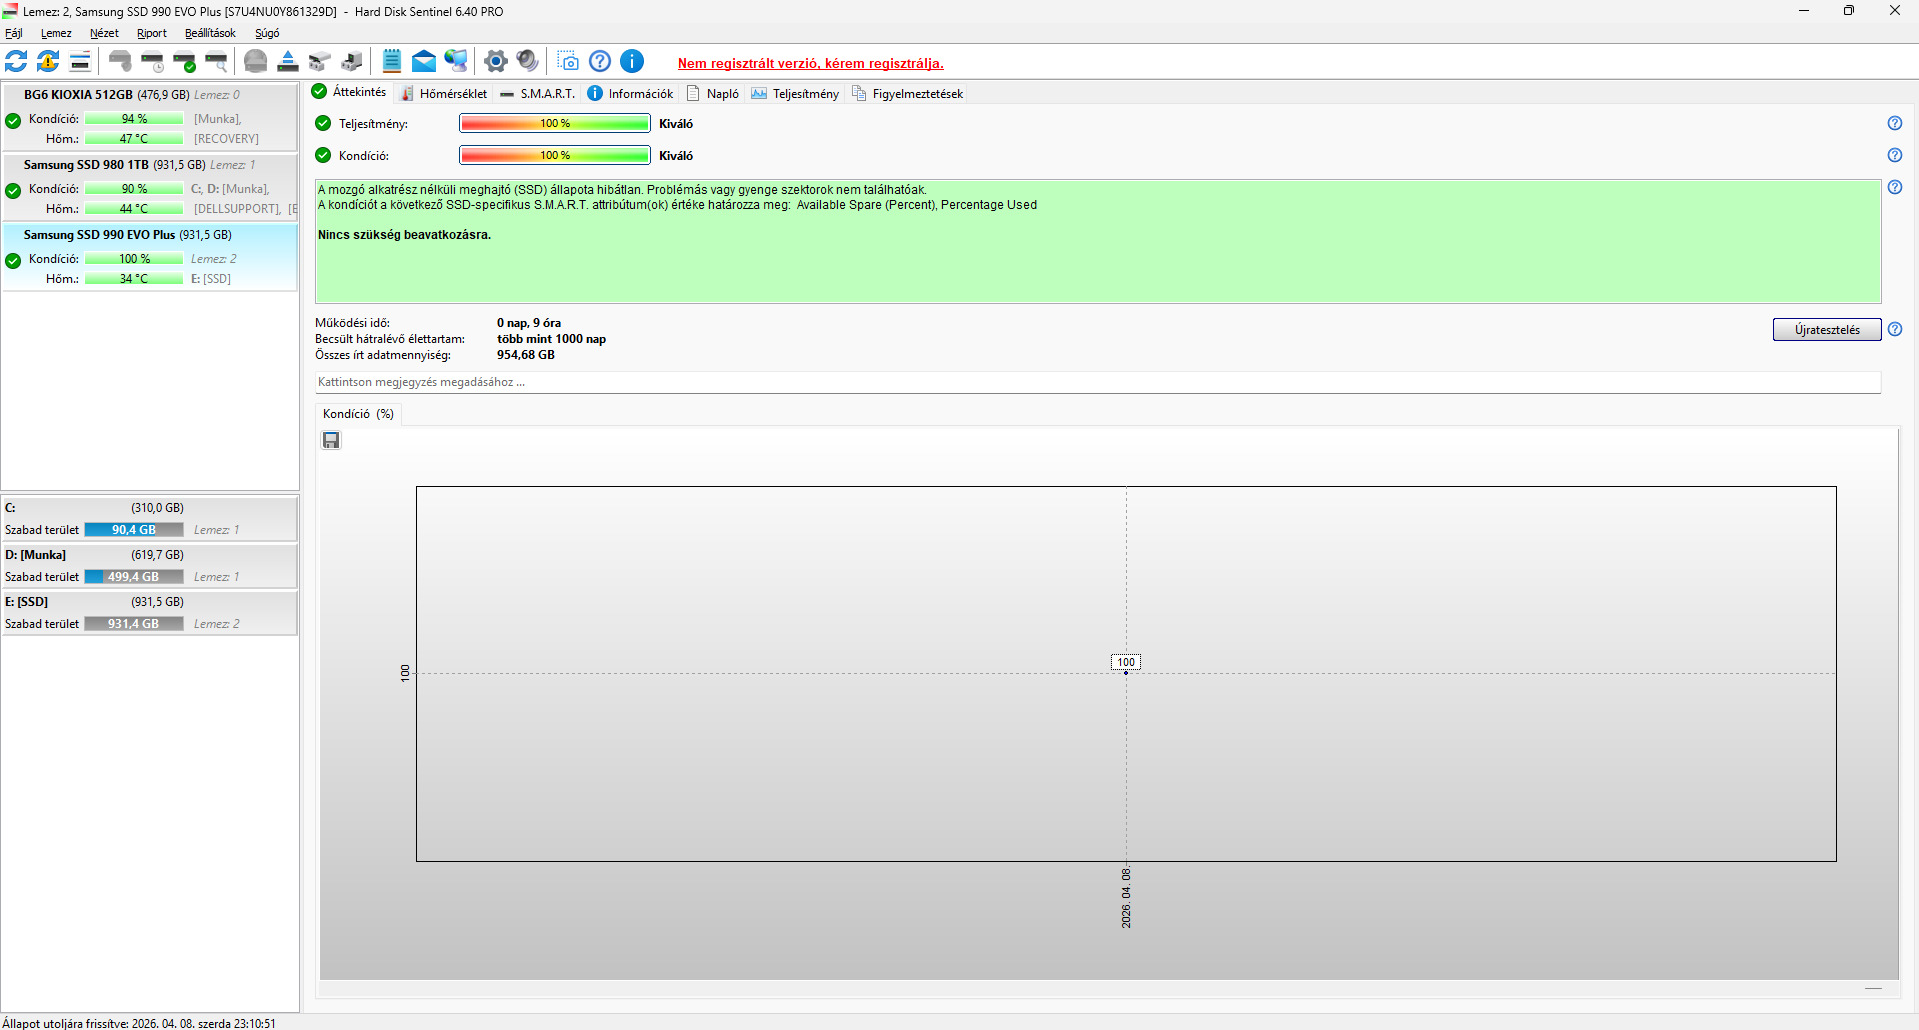Select the E: [SSD] partition entry
Viewport: 1919px width, 1030px height.
tap(150, 613)
